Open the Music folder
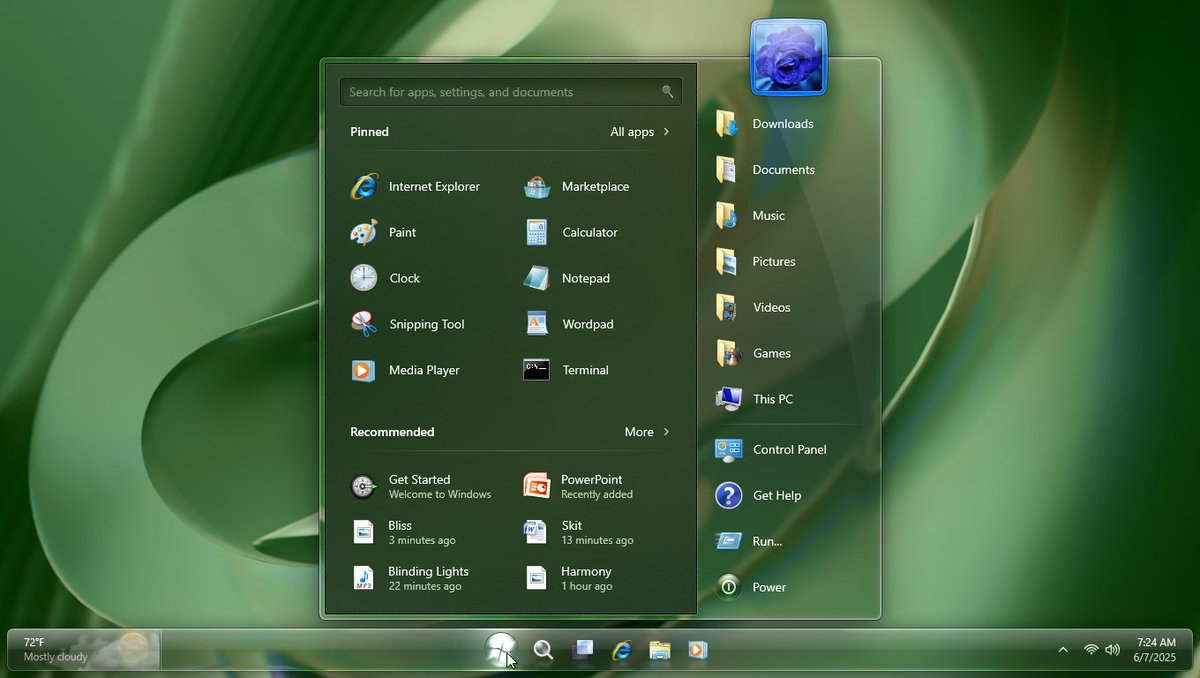 tap(750, 216)
